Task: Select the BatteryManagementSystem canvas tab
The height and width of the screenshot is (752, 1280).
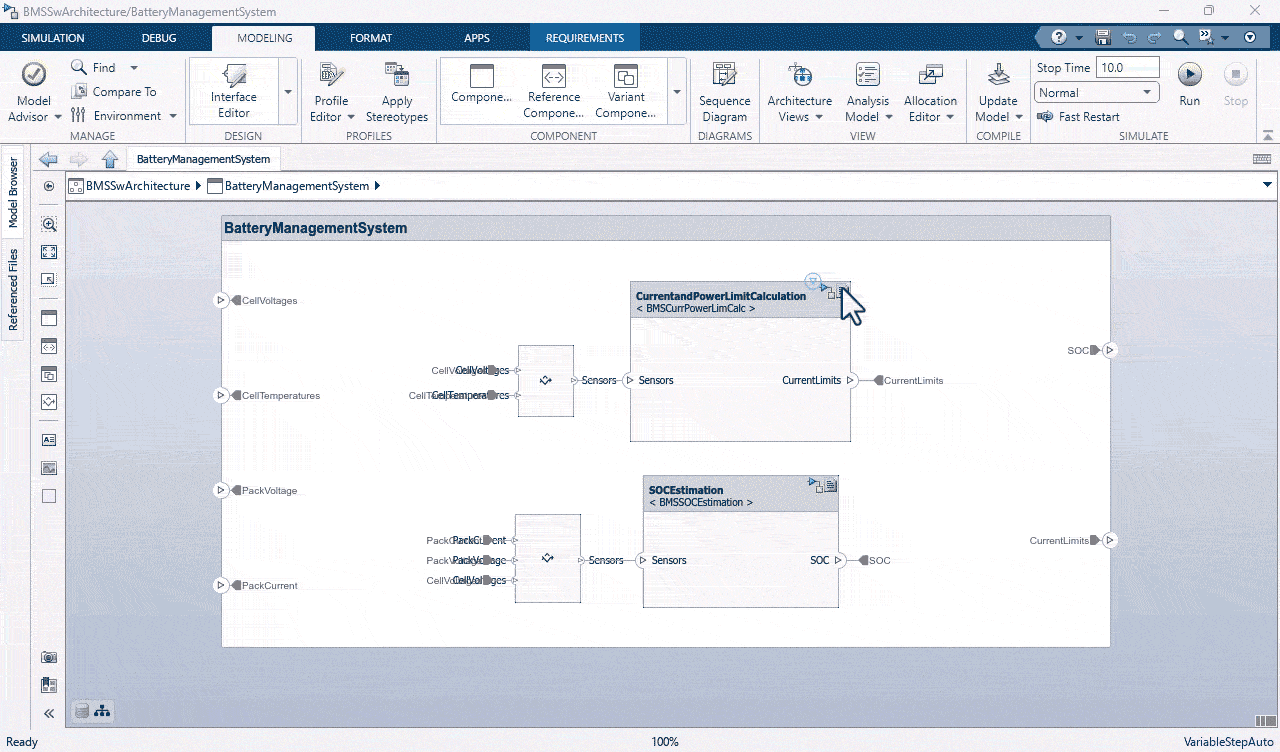Action: (x=203, y=159)
